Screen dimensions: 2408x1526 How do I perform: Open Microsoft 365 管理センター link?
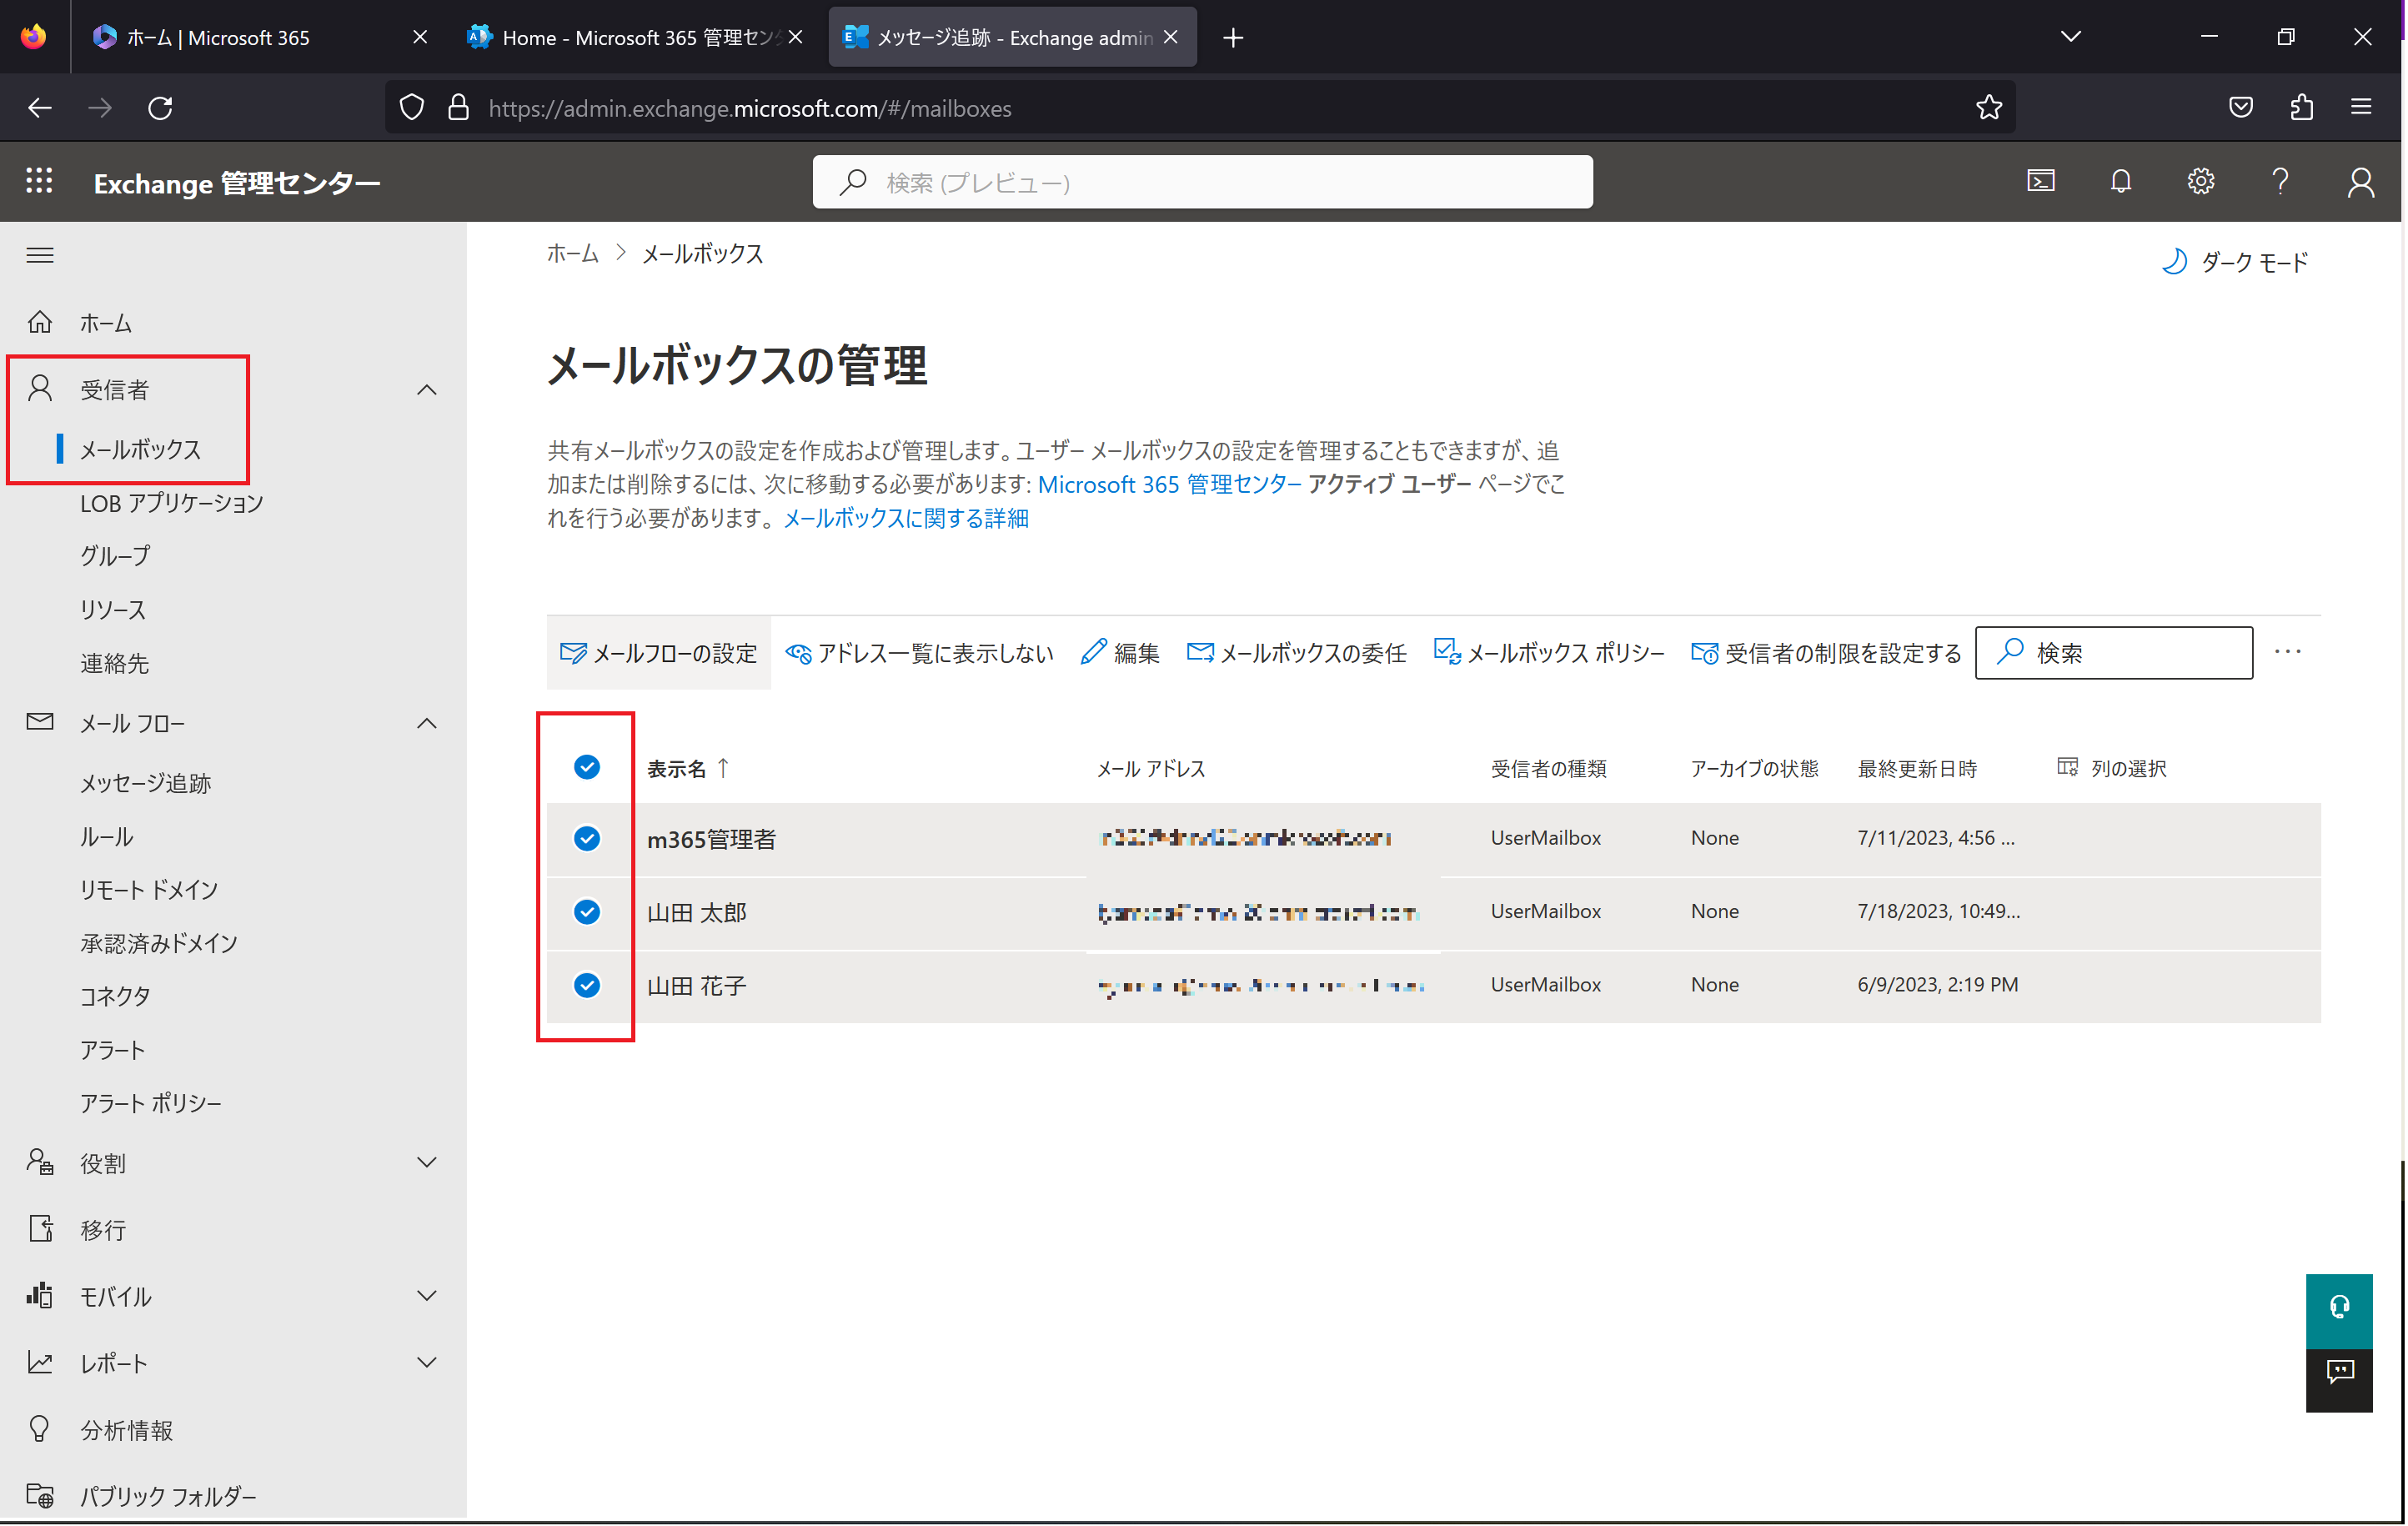pos(1169,484)
